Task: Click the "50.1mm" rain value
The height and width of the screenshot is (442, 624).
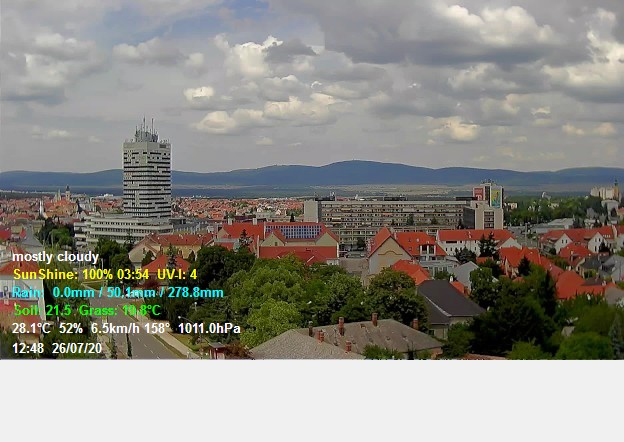Action: 131,293
